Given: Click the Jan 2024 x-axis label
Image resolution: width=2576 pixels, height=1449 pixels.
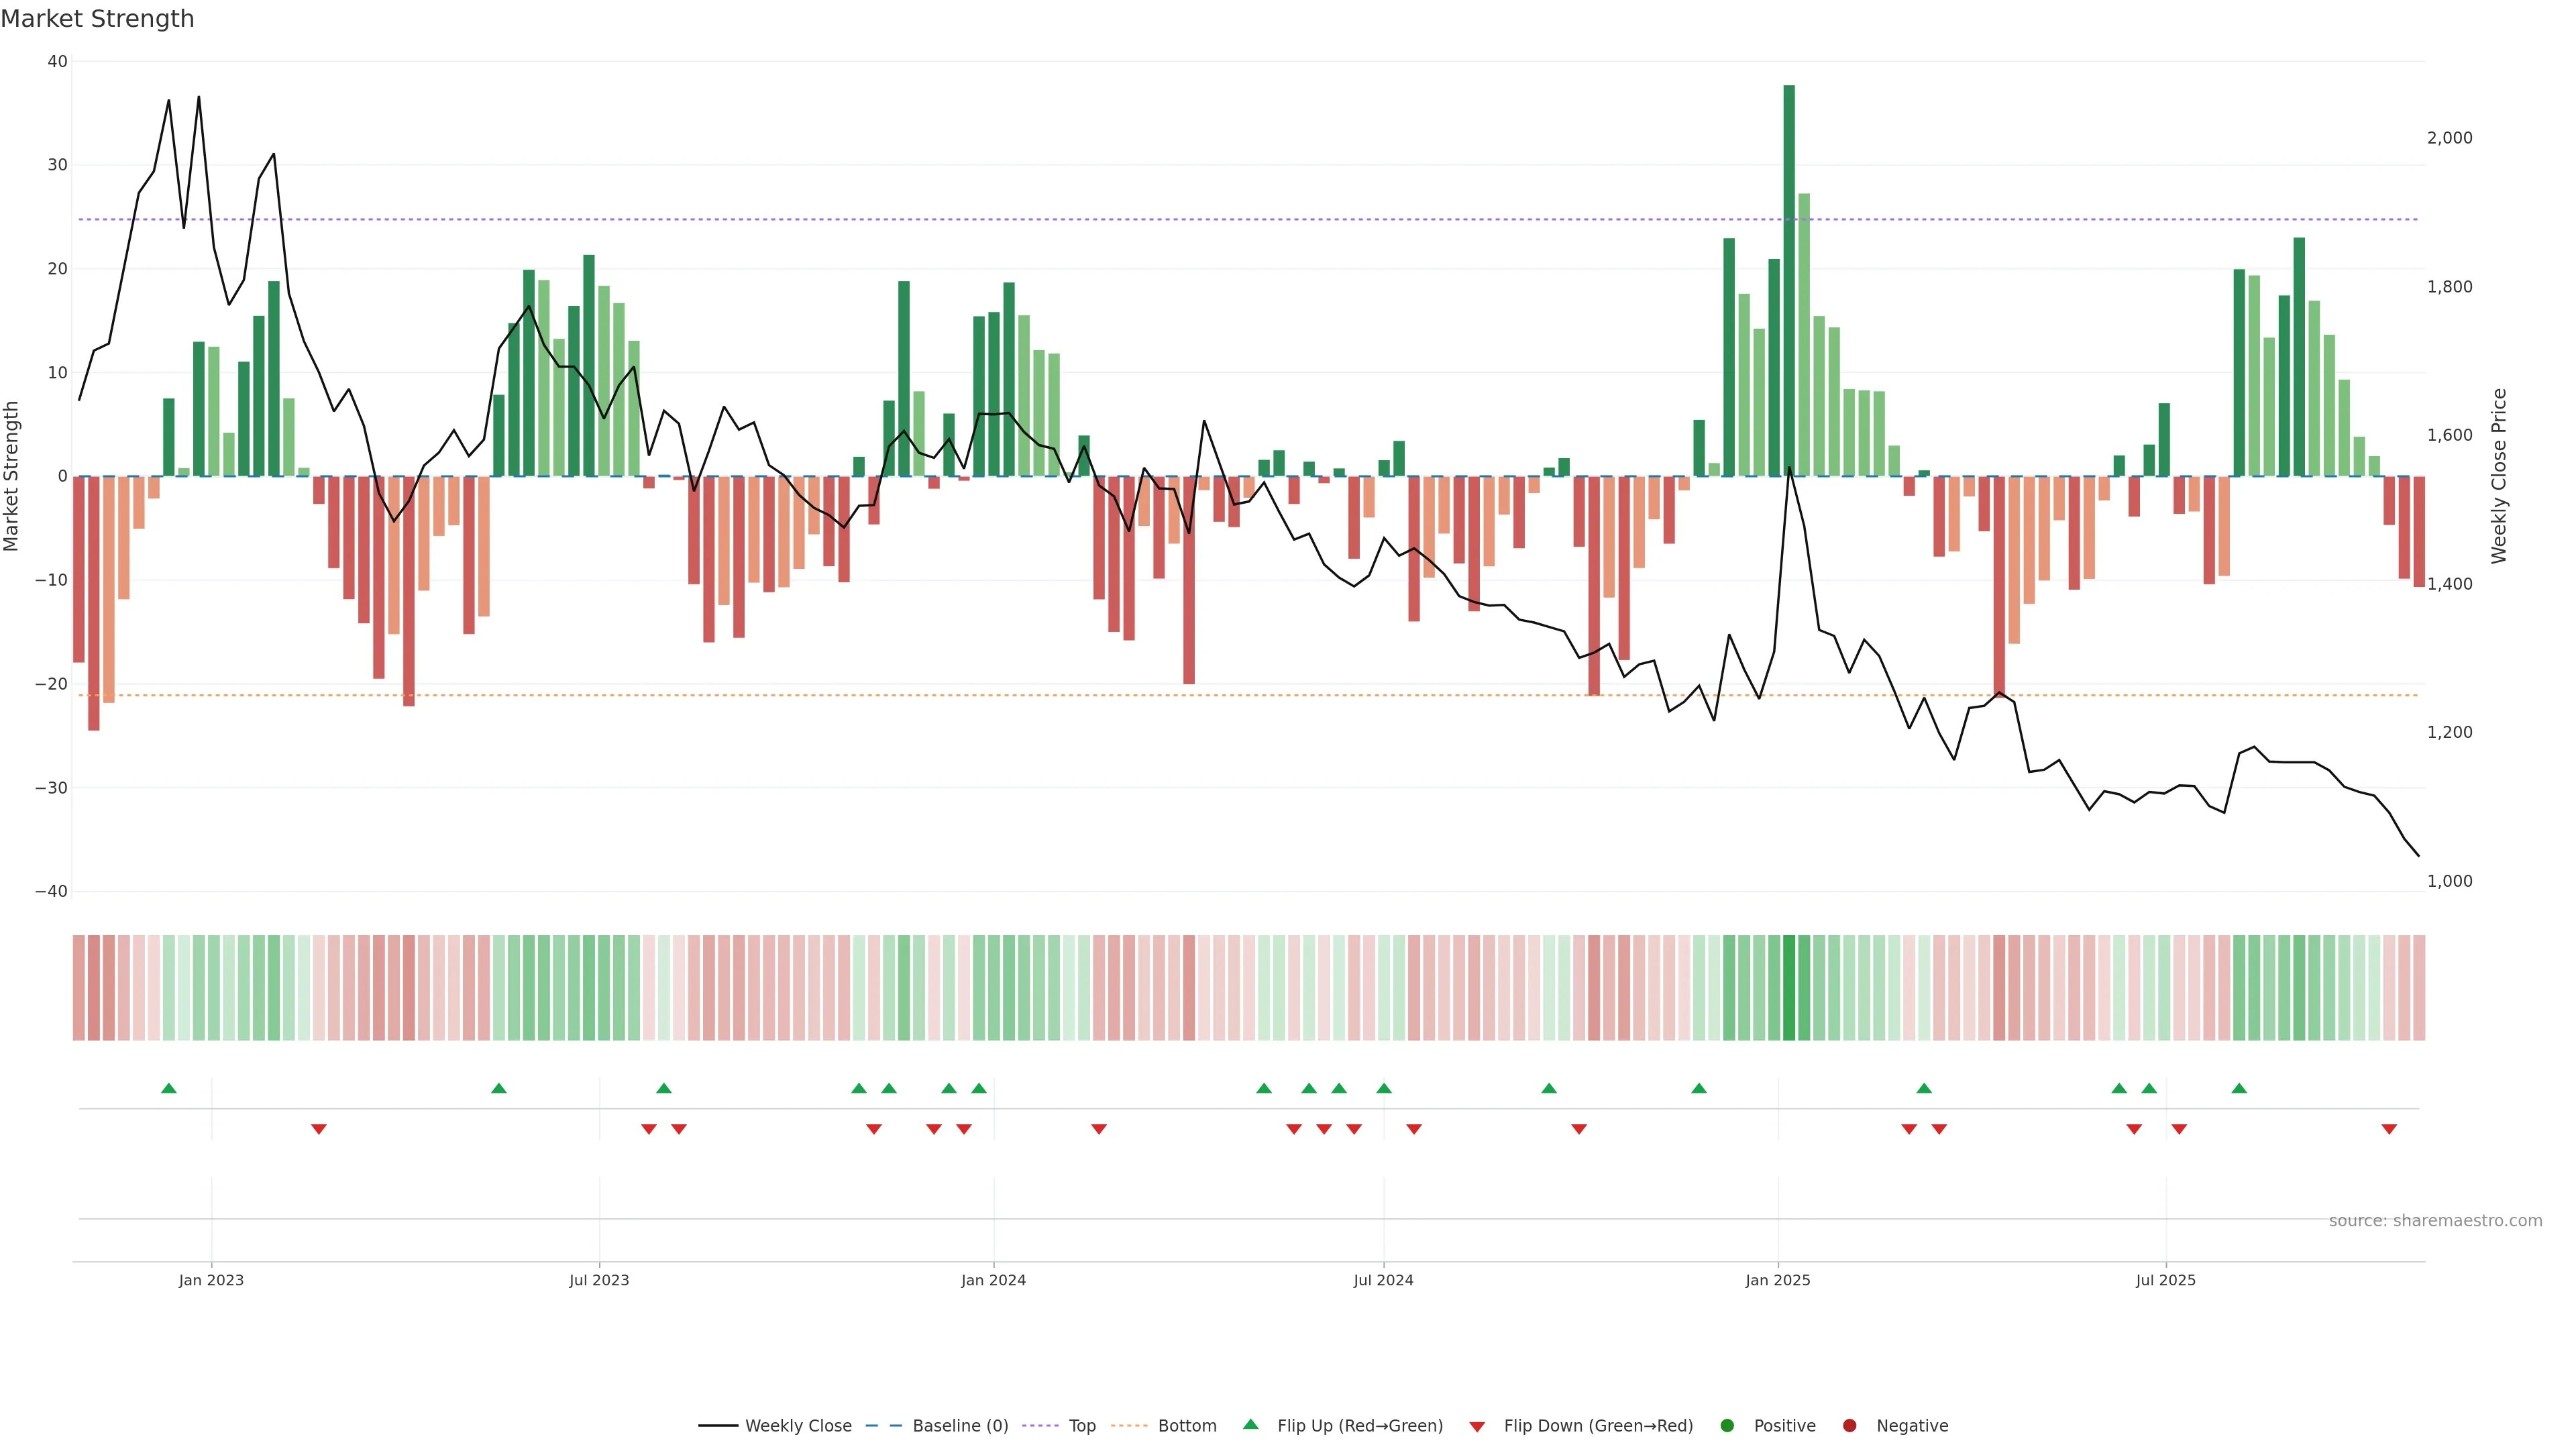Looking at the screenshot, I should 993,1280.
